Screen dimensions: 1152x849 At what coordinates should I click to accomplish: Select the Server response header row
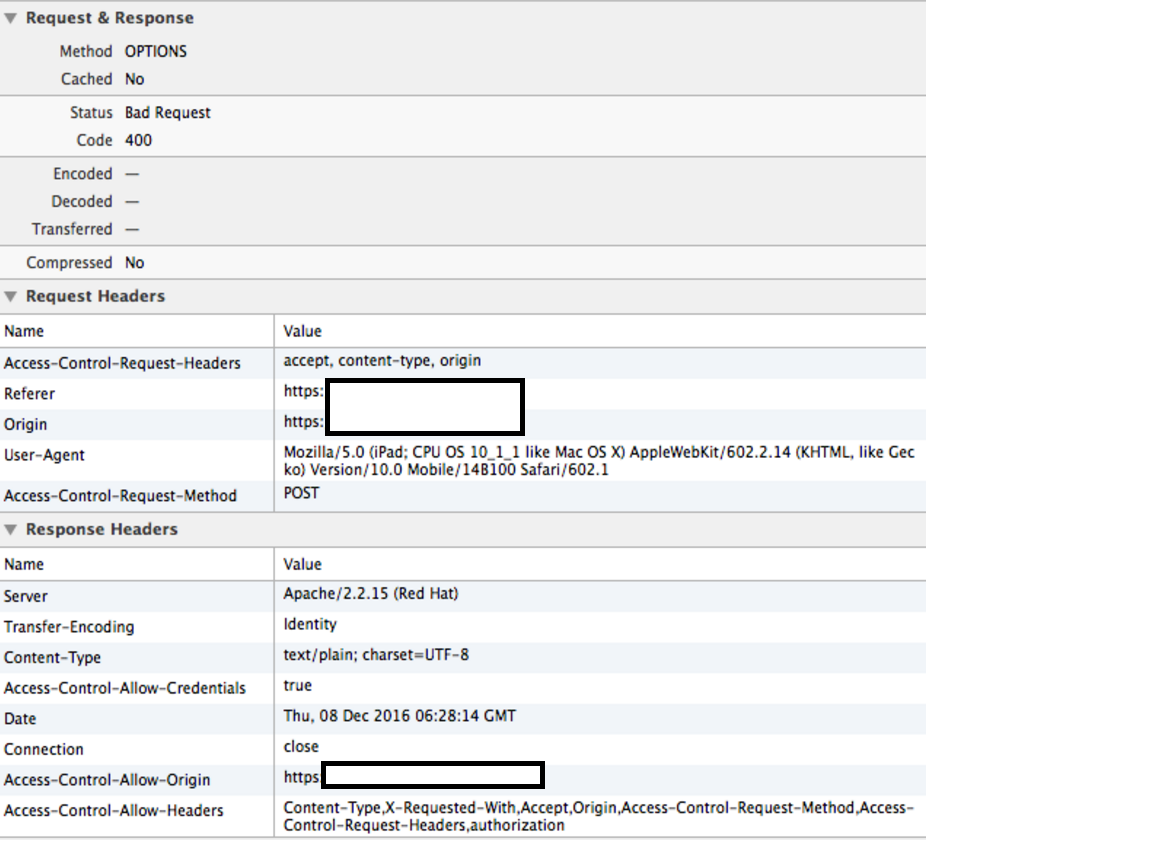coord(26,596)
